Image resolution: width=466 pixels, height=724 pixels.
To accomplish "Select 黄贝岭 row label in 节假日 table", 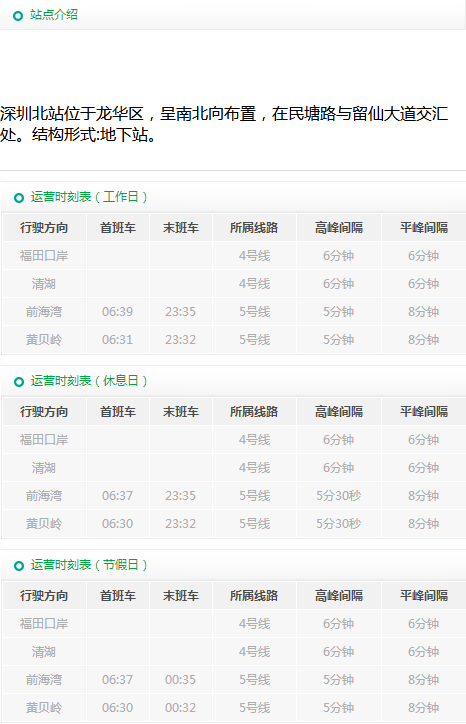I will (x=44, y=708).
